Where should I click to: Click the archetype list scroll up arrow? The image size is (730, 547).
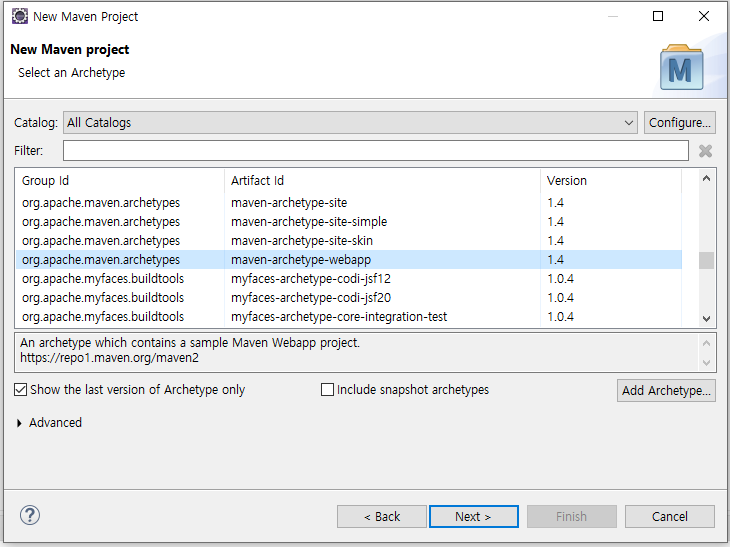[706, 178]
